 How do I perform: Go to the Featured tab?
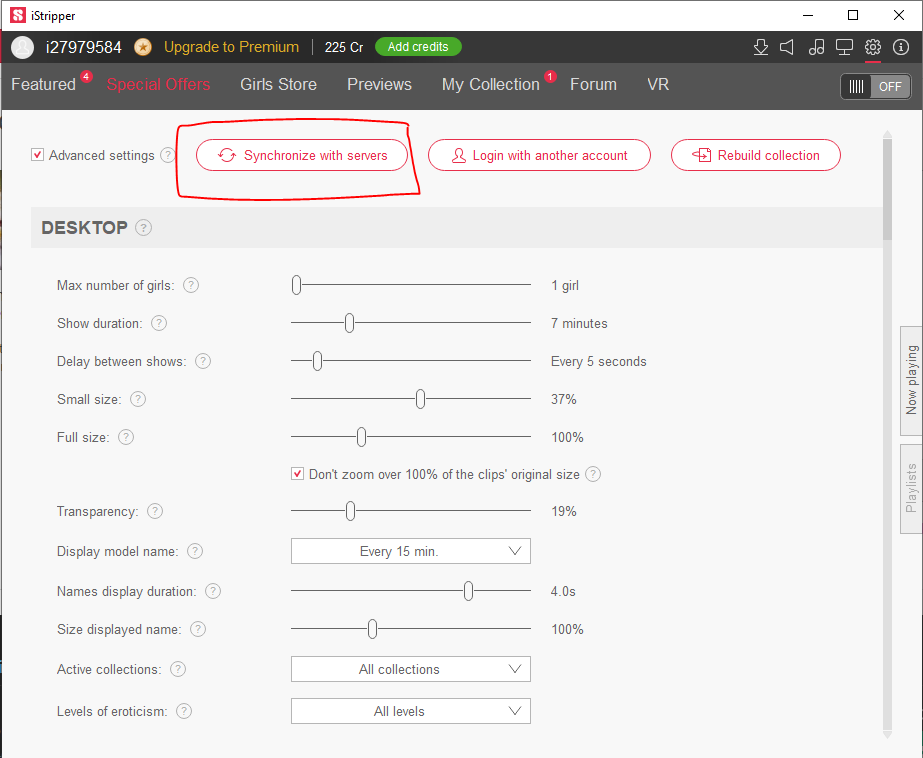[44, 85]
